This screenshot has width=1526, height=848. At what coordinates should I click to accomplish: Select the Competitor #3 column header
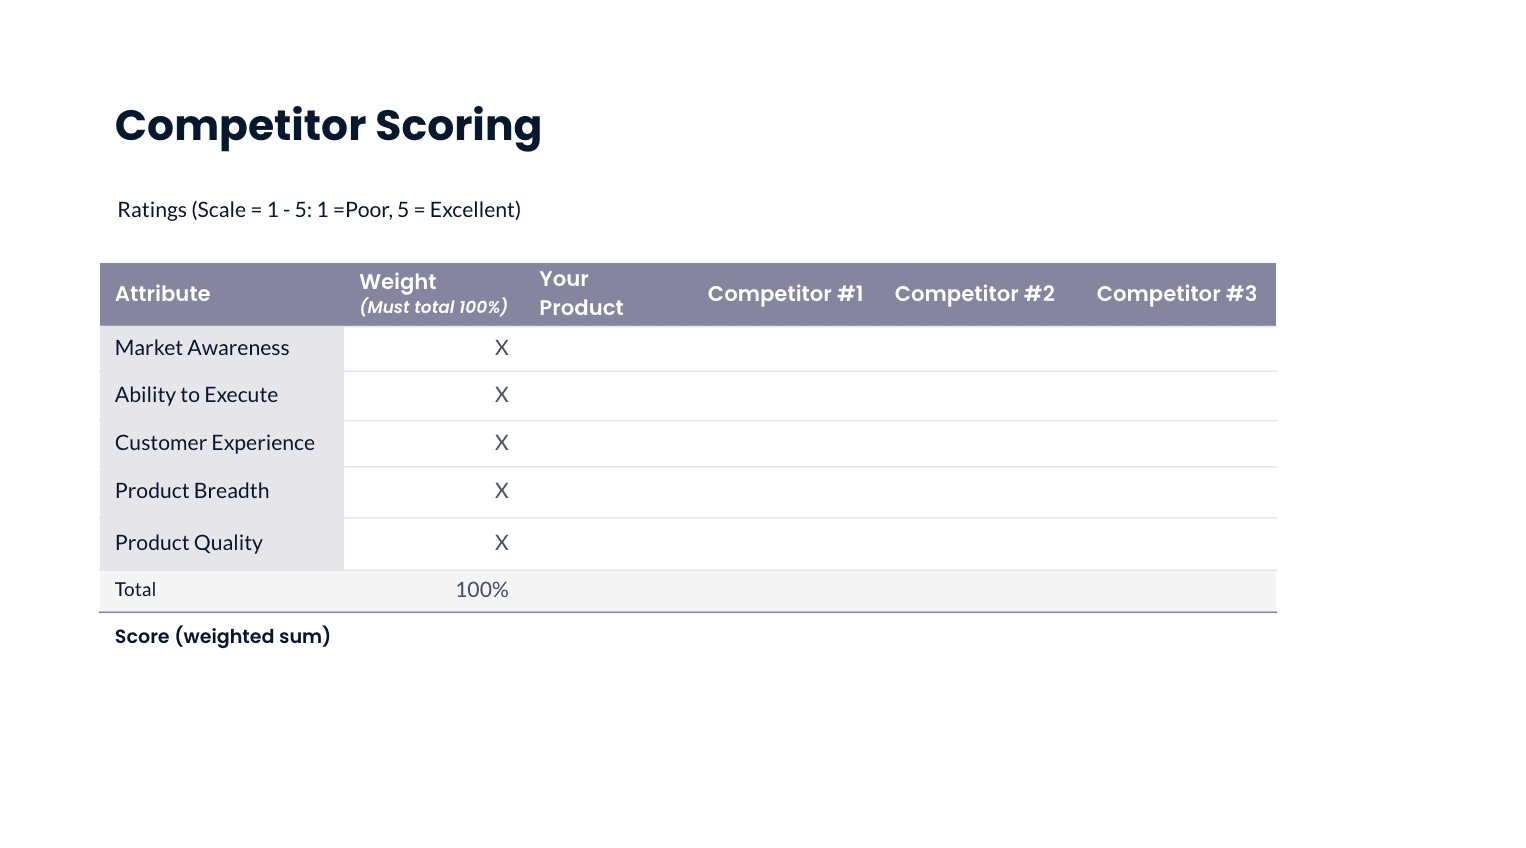[1176, 294]
